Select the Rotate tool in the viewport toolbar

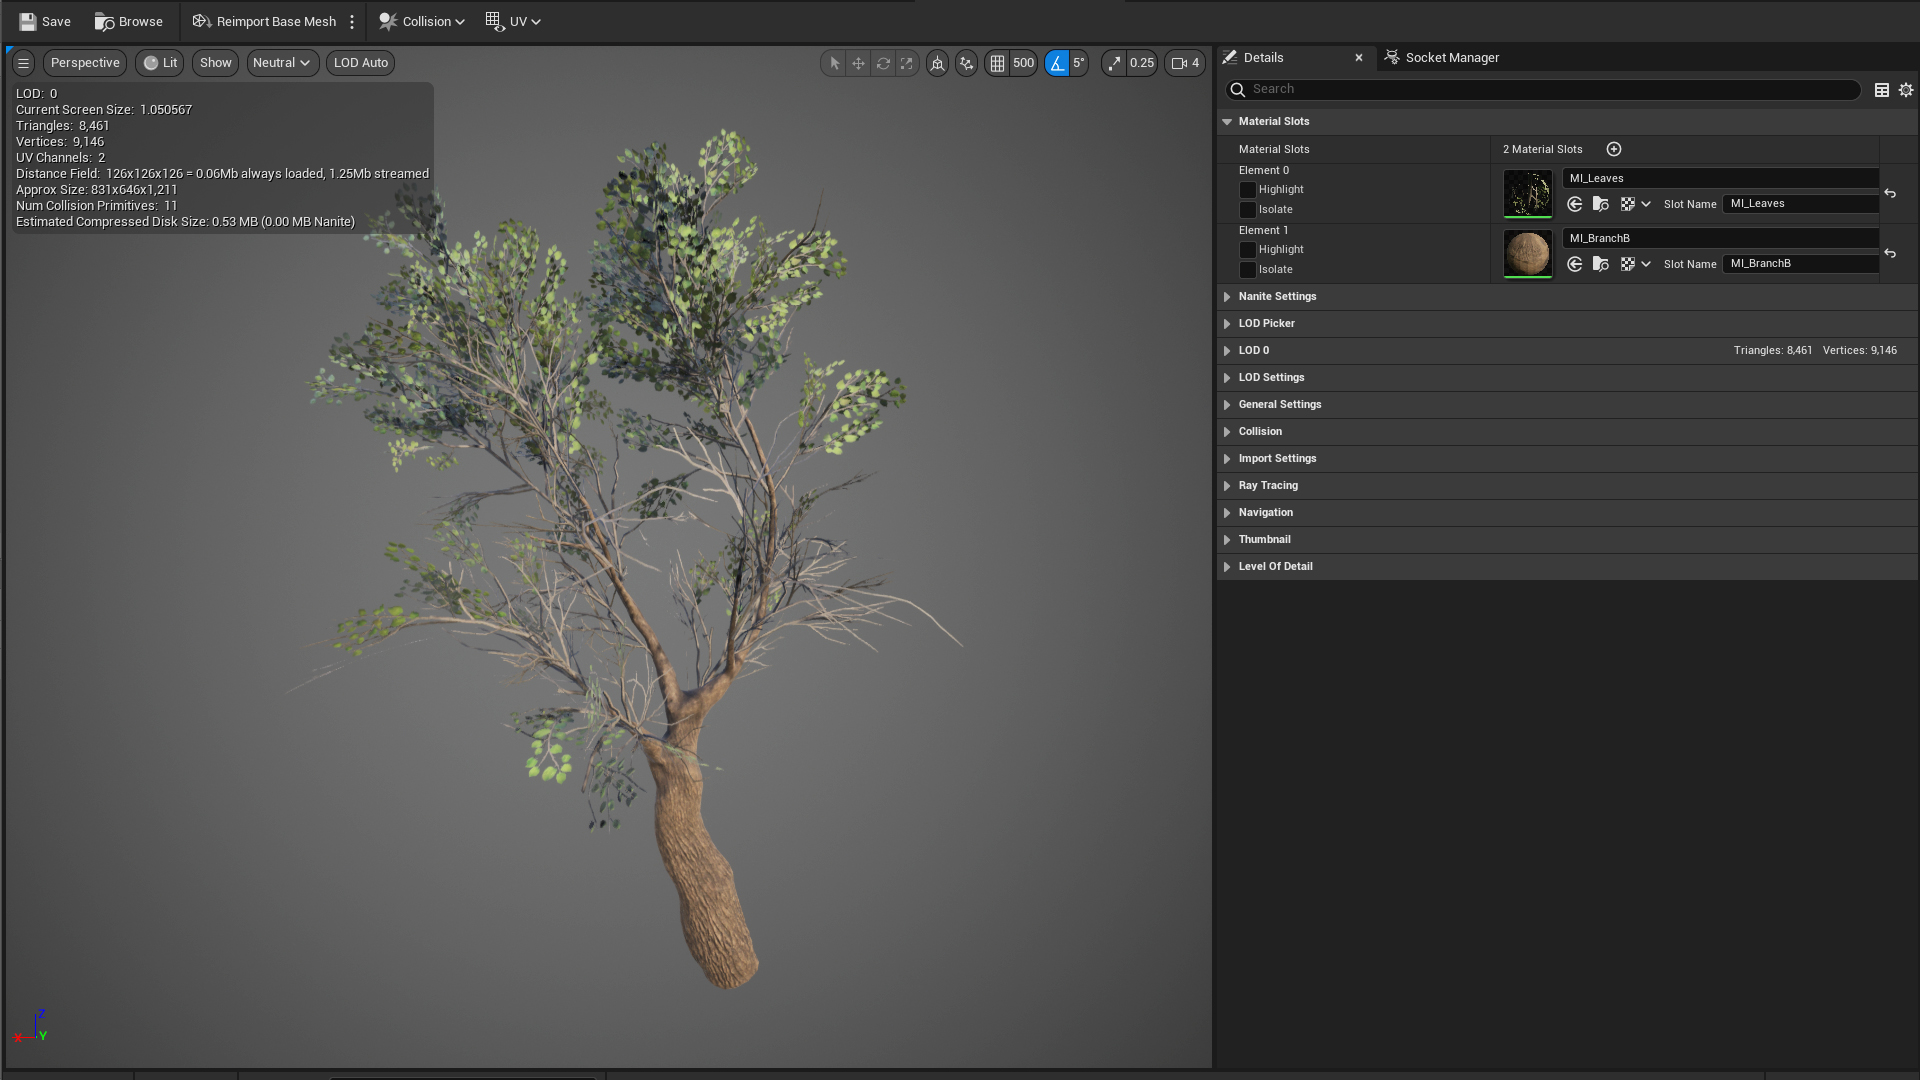883,63
